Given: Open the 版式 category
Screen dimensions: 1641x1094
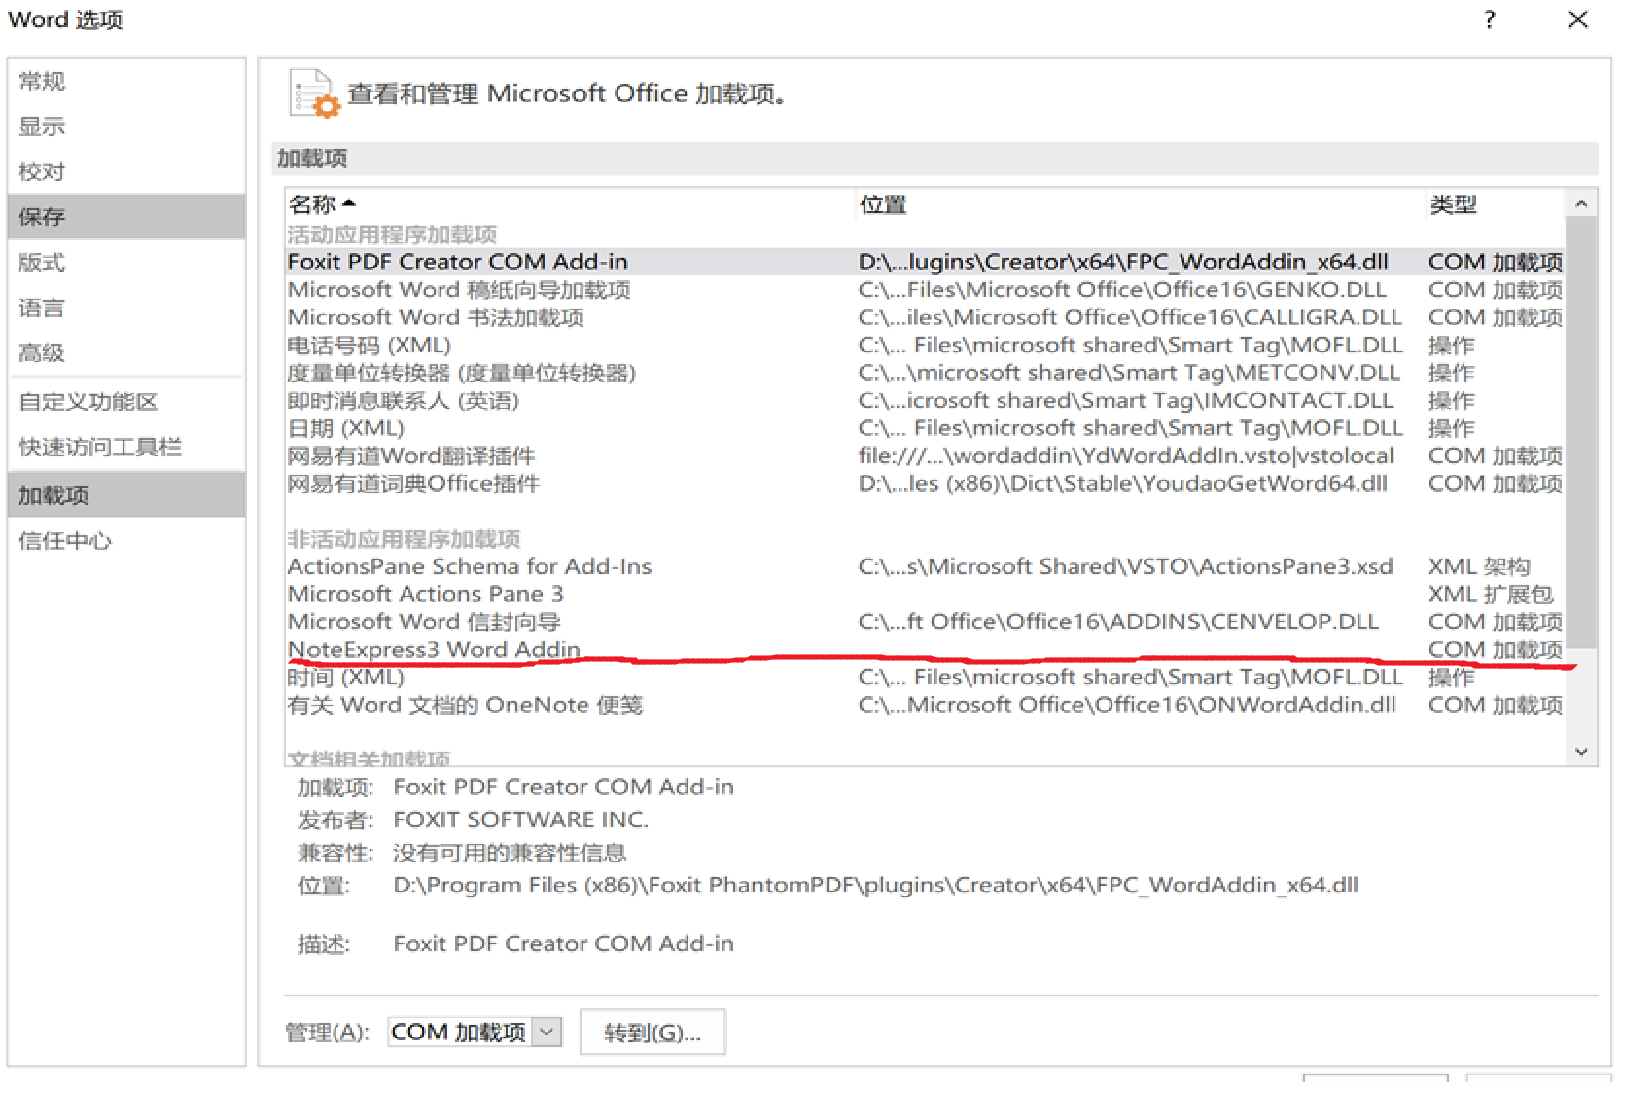Looking at the screenshot, I should (x=126, y=262).
